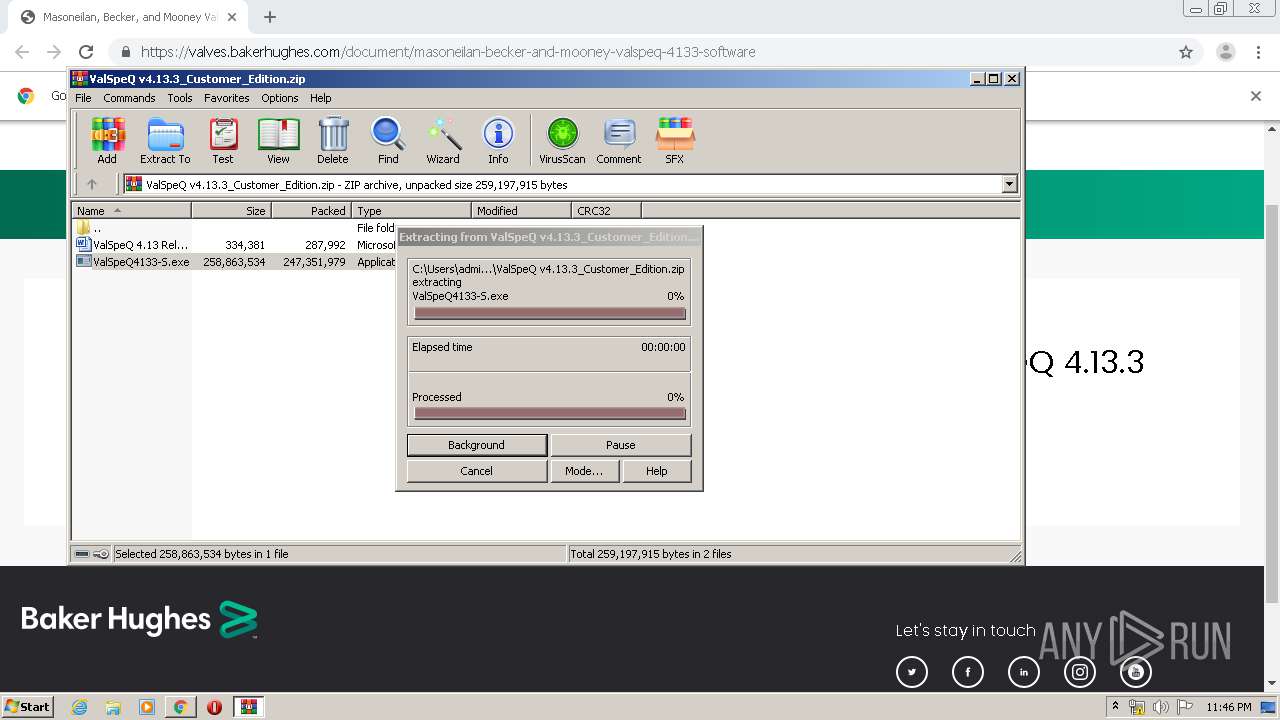Open the Commands menu

pyautogui.click(x=129, y=98)
